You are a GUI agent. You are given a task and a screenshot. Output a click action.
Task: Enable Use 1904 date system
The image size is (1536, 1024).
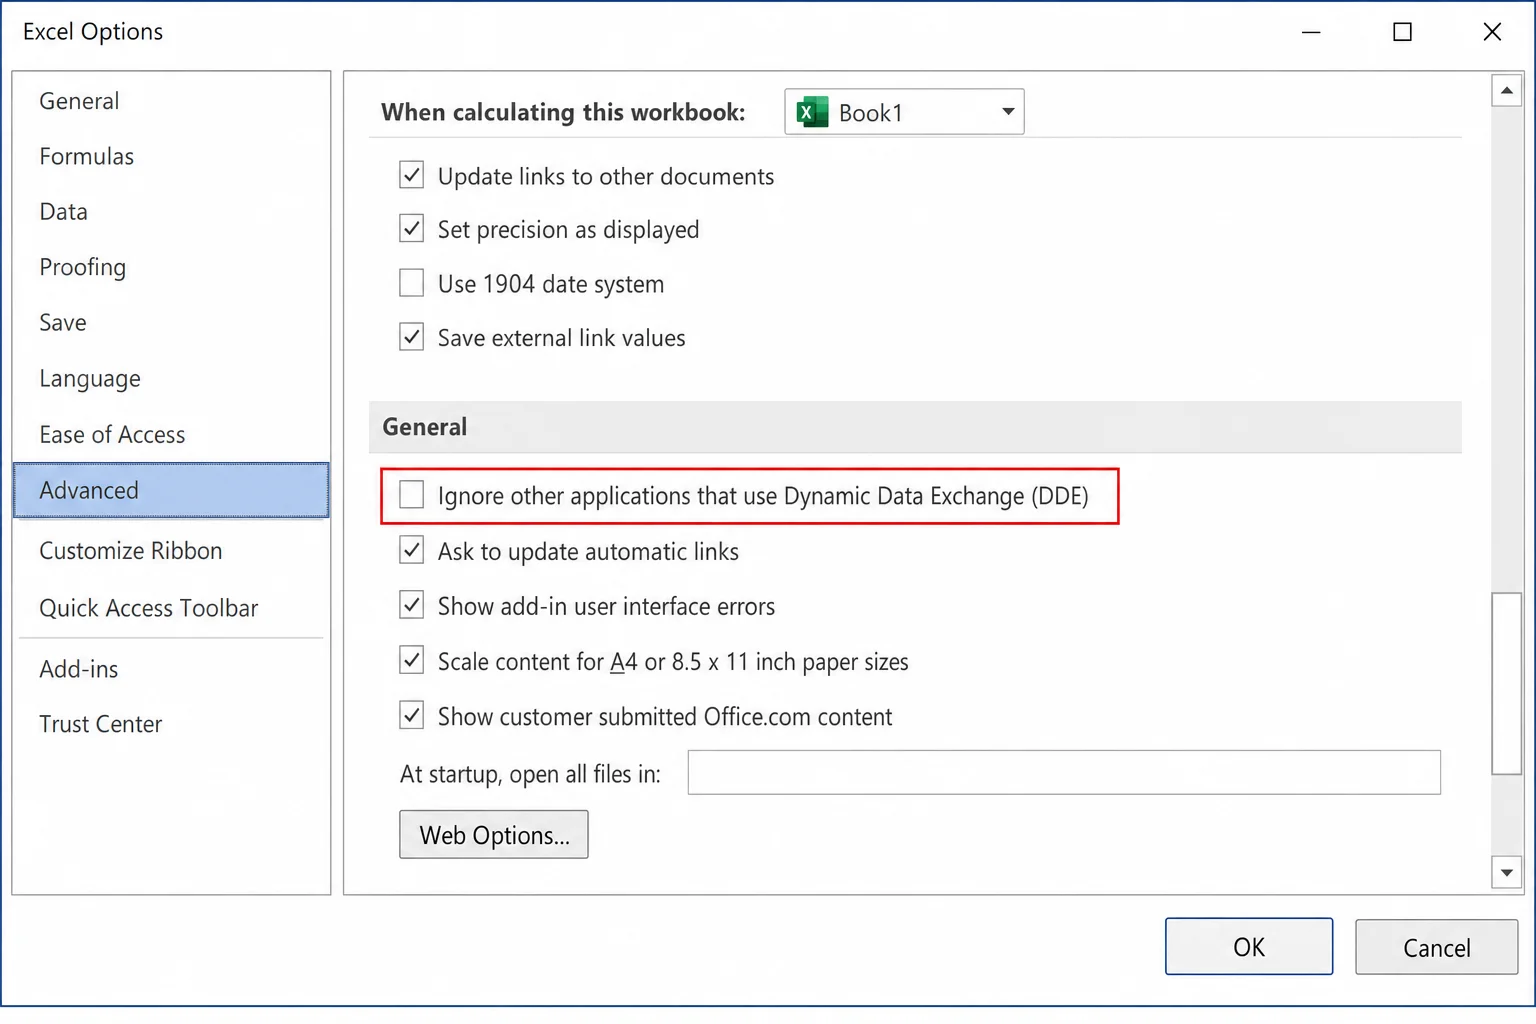pos(411,283)
